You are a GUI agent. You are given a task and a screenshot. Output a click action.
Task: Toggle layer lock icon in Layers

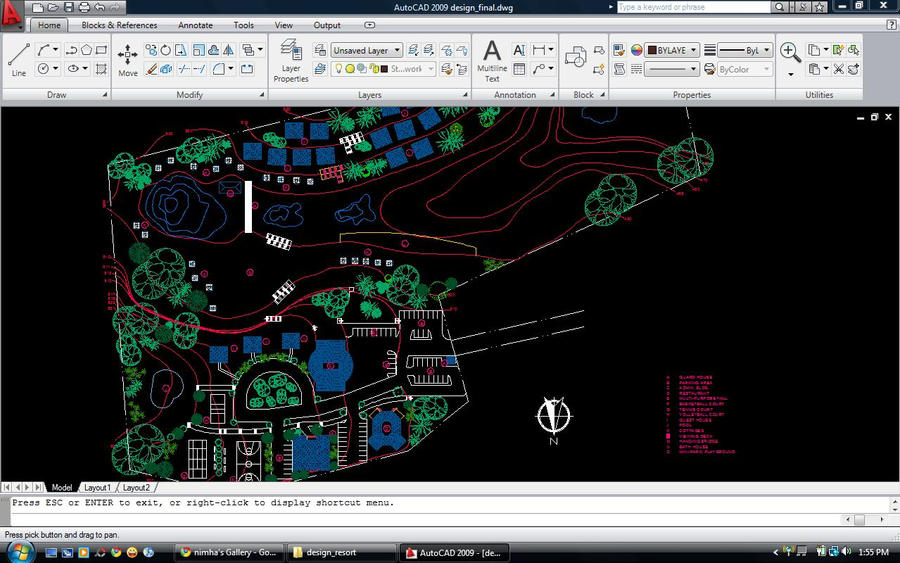tap(374, 69)
